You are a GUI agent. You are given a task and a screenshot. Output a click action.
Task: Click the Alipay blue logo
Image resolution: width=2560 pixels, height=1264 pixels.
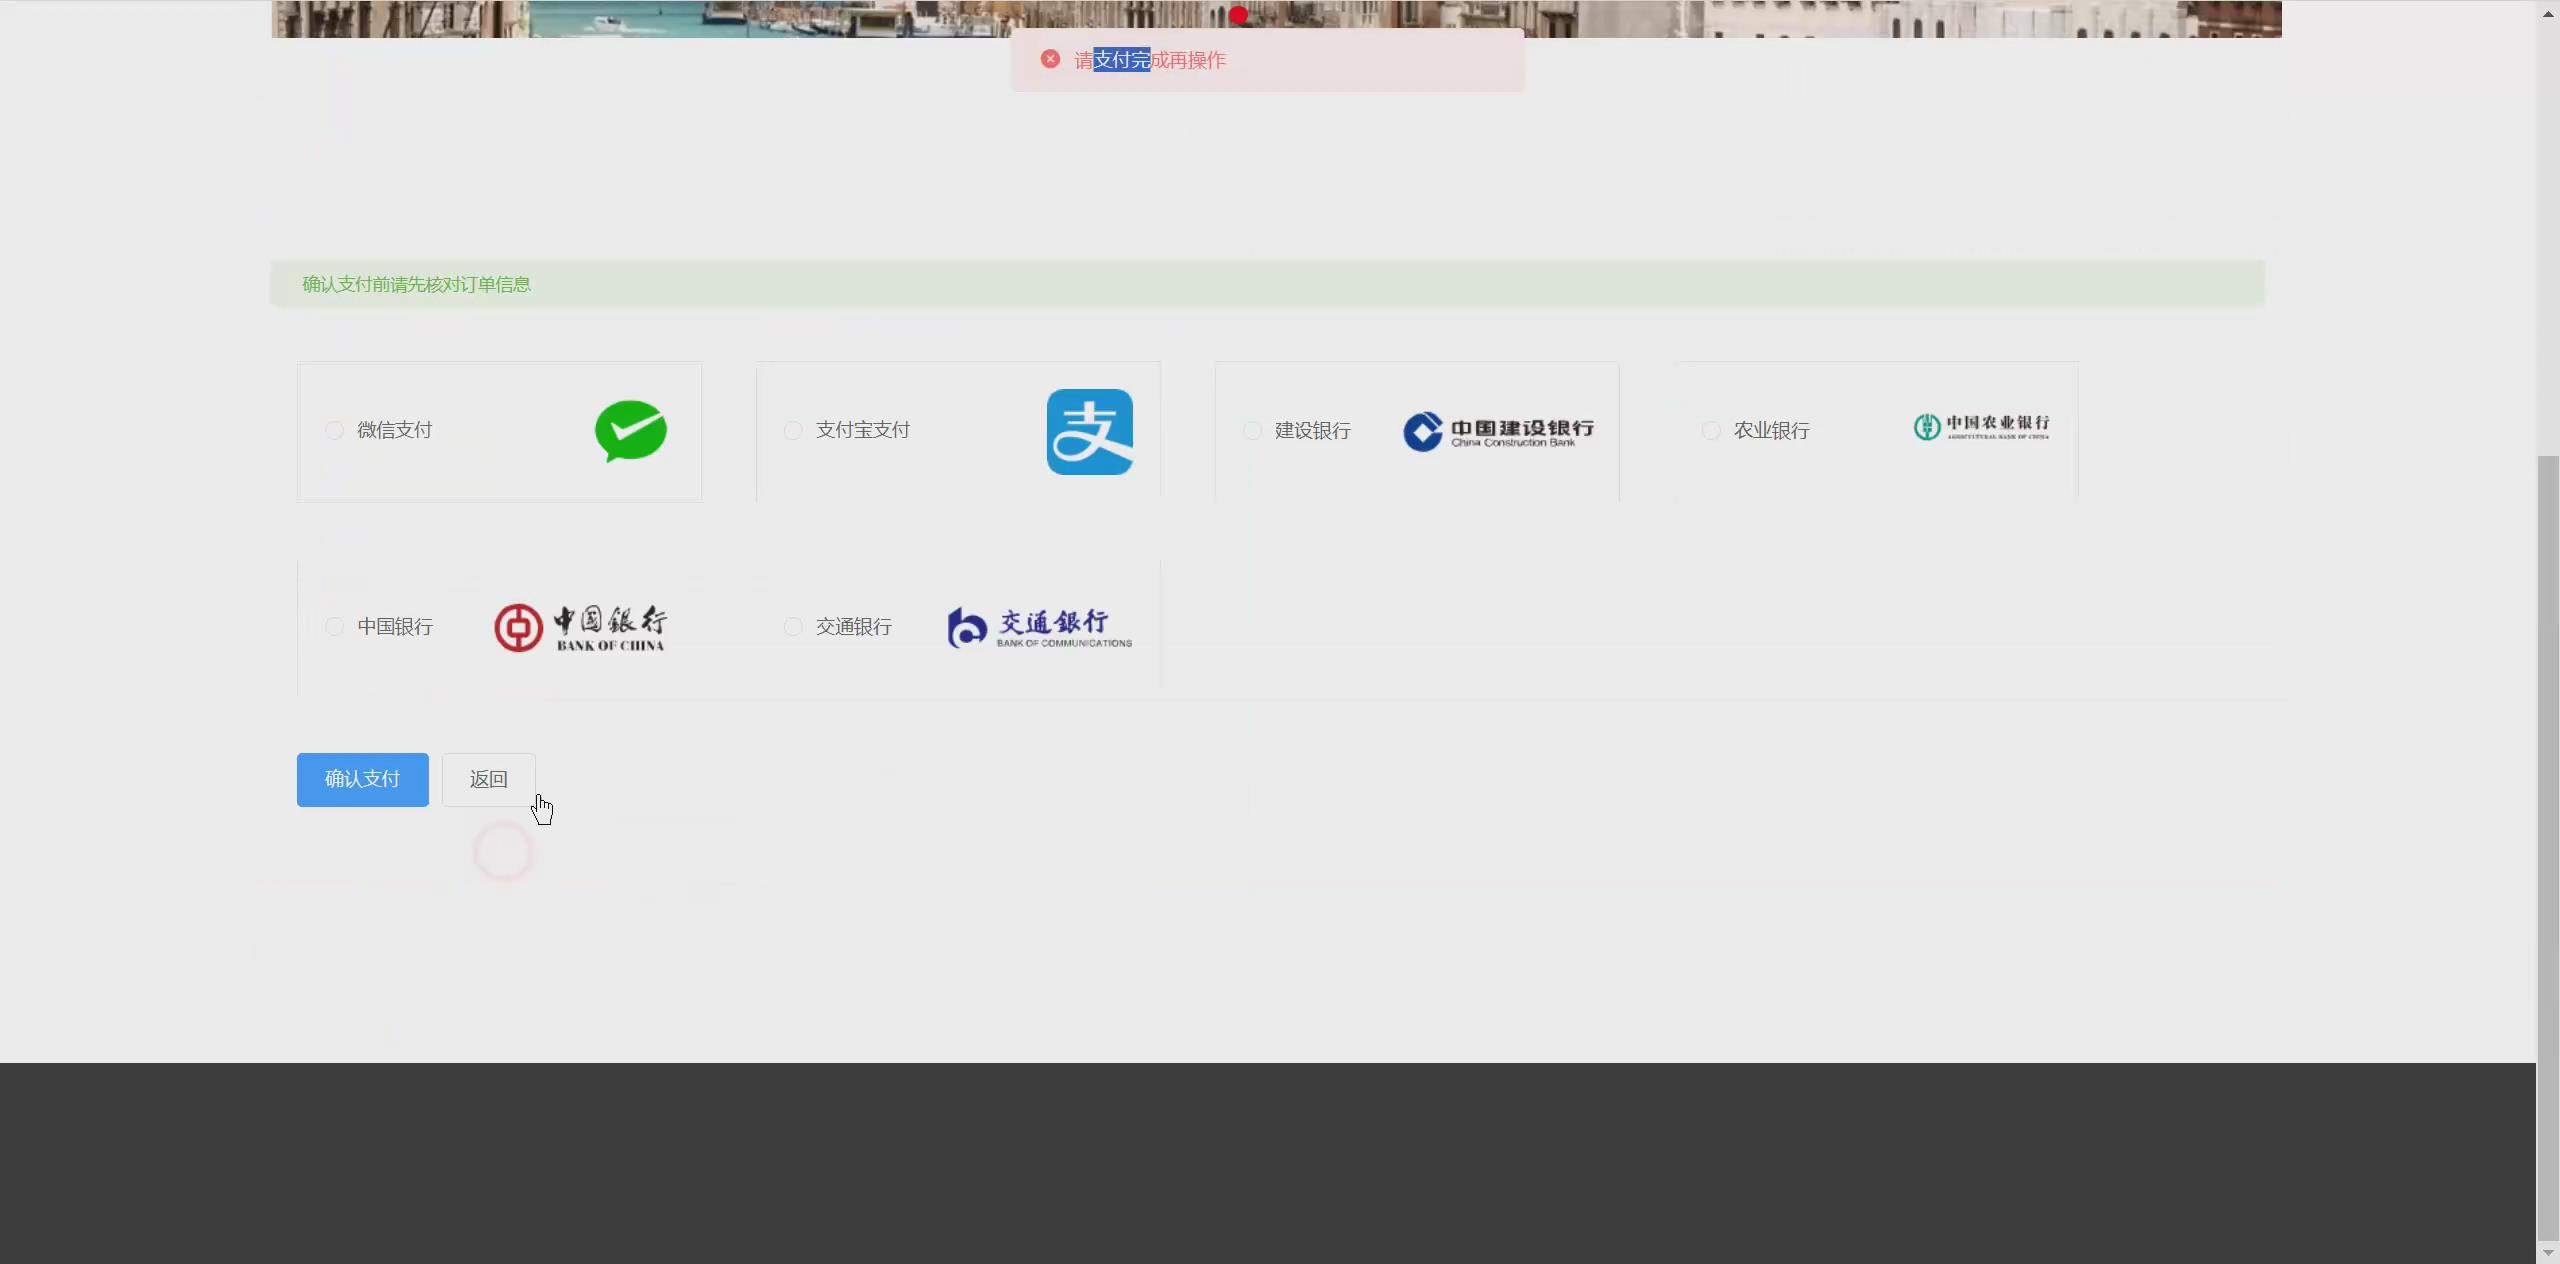(x=1090, y=432)
